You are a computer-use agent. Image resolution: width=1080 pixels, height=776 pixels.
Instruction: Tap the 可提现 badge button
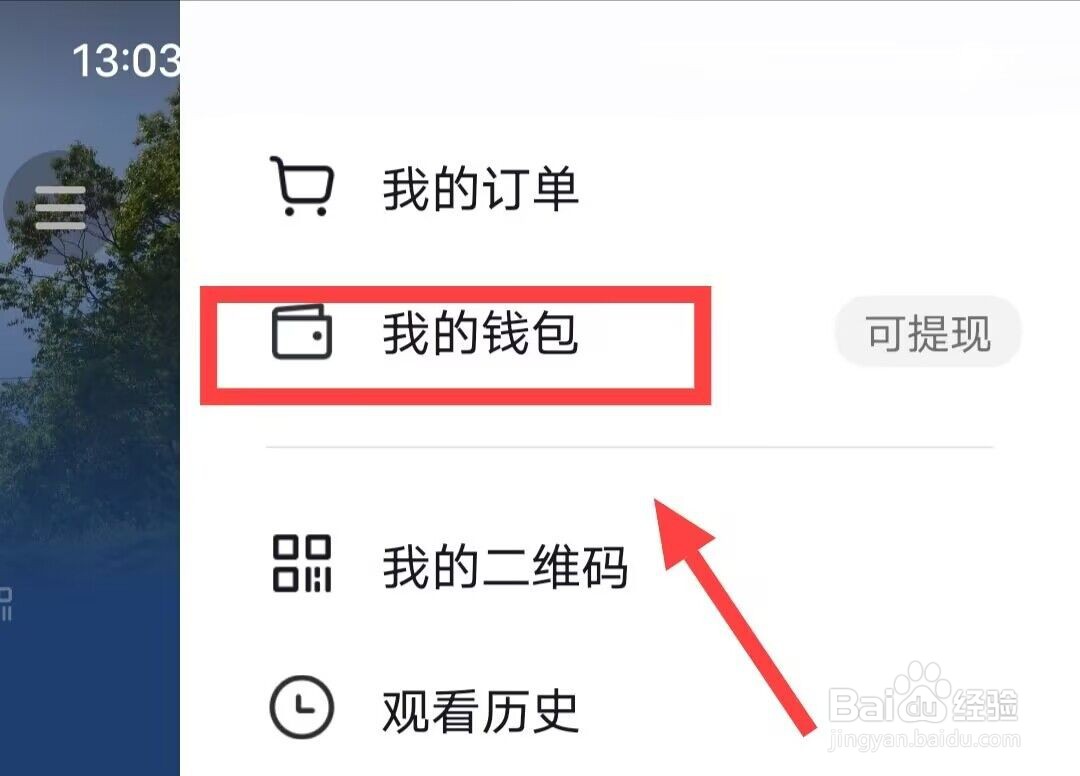pyautogui.click(x=928, y=333)
